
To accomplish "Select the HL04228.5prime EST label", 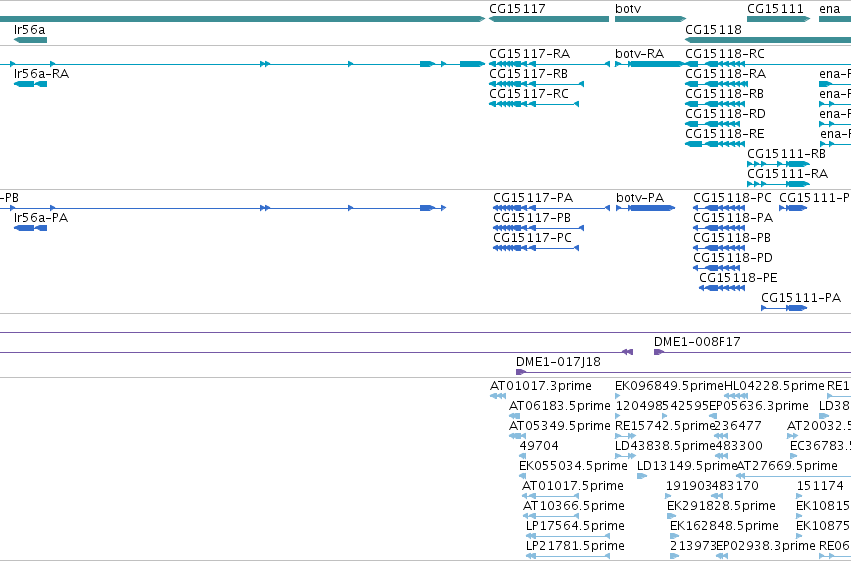I will click(x=774, y=386).
